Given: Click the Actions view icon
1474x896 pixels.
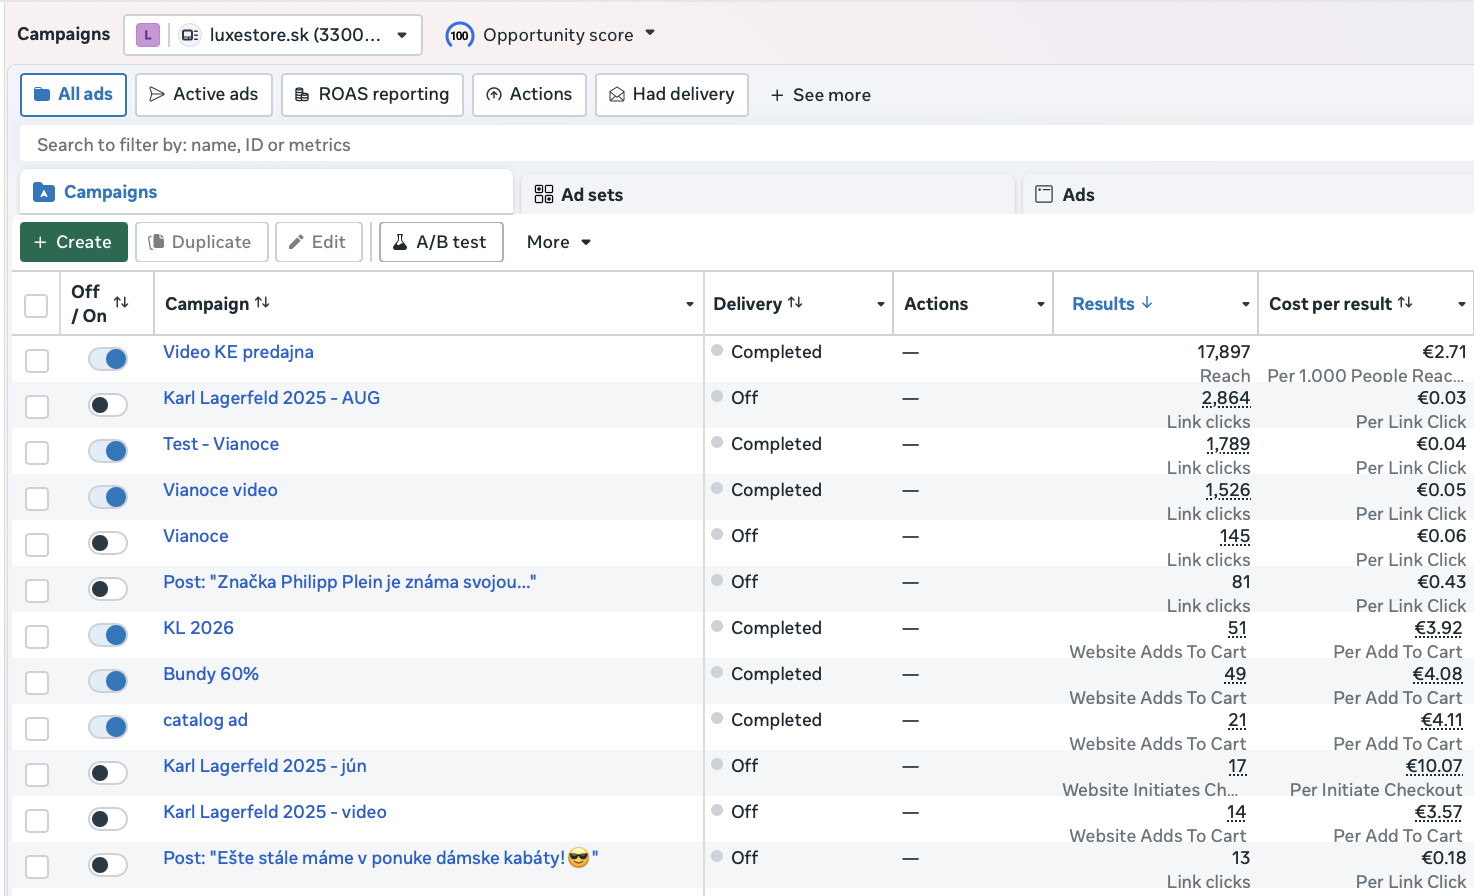Looking at the screenshot, I should coord(494,94).
